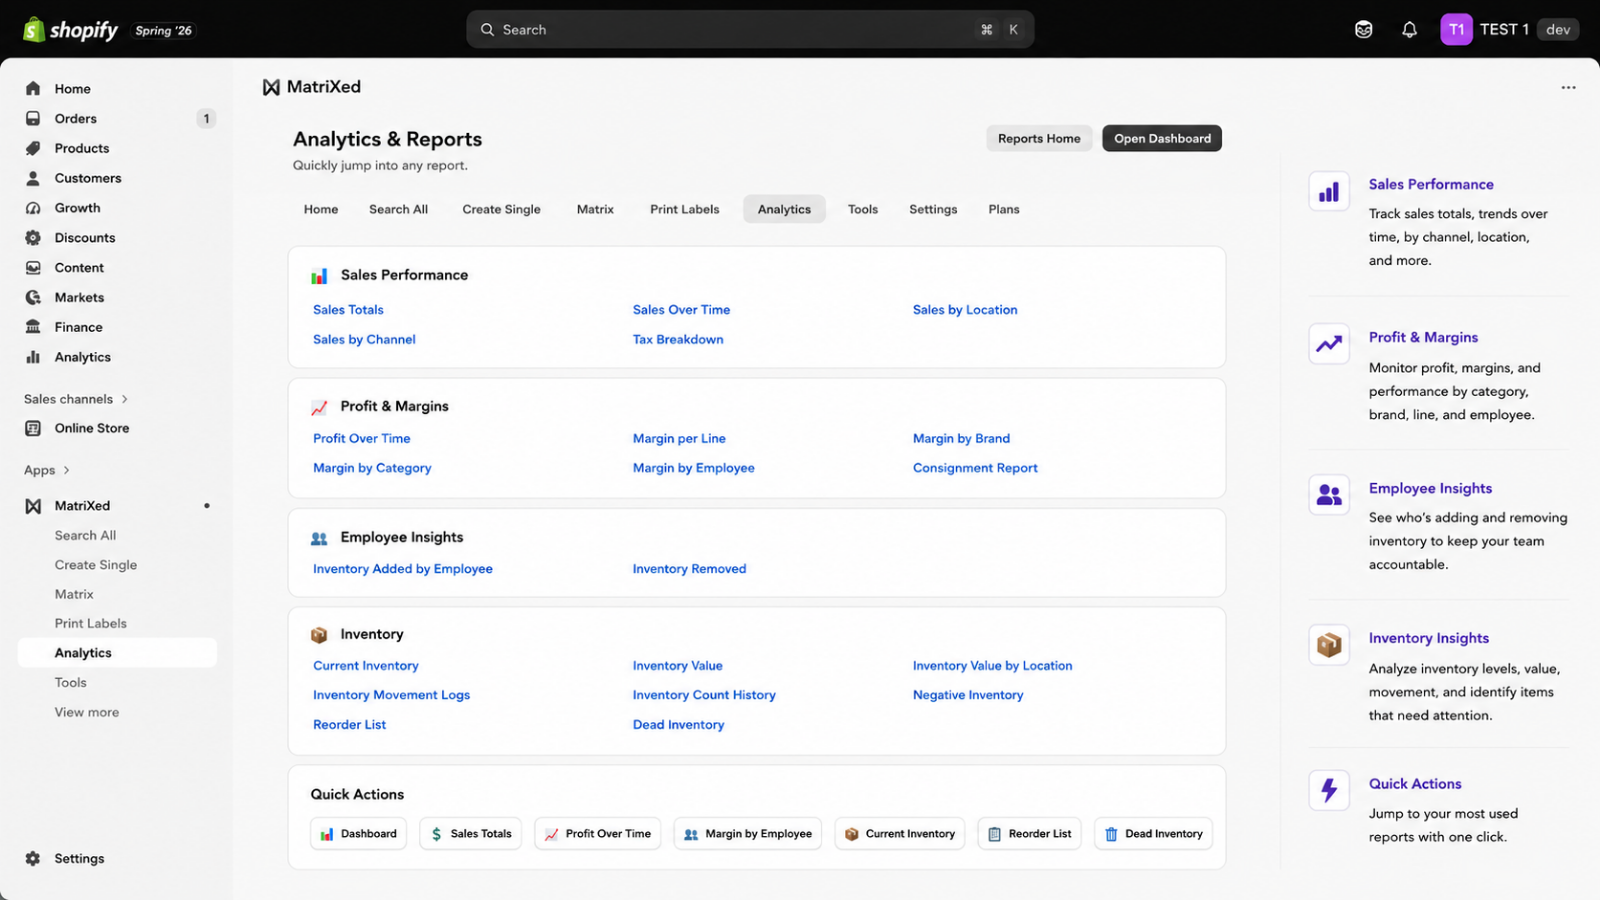Open the Sidekick assistant icon
Viewport: 1600px width, 900px height.
pos(1364,30)
